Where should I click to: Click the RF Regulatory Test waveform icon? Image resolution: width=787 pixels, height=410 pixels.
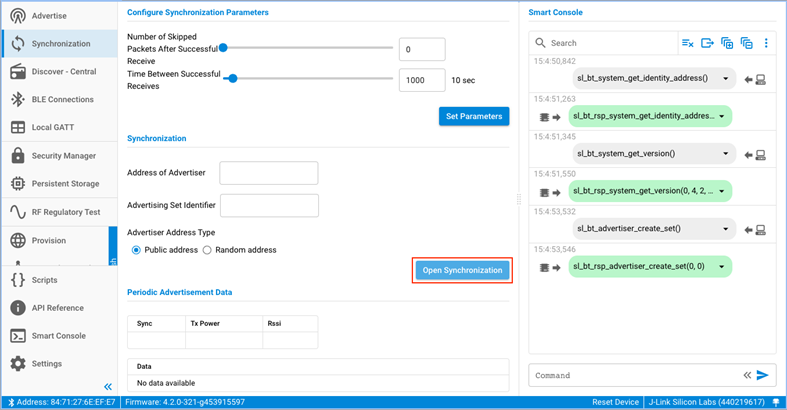pos(18,212)
